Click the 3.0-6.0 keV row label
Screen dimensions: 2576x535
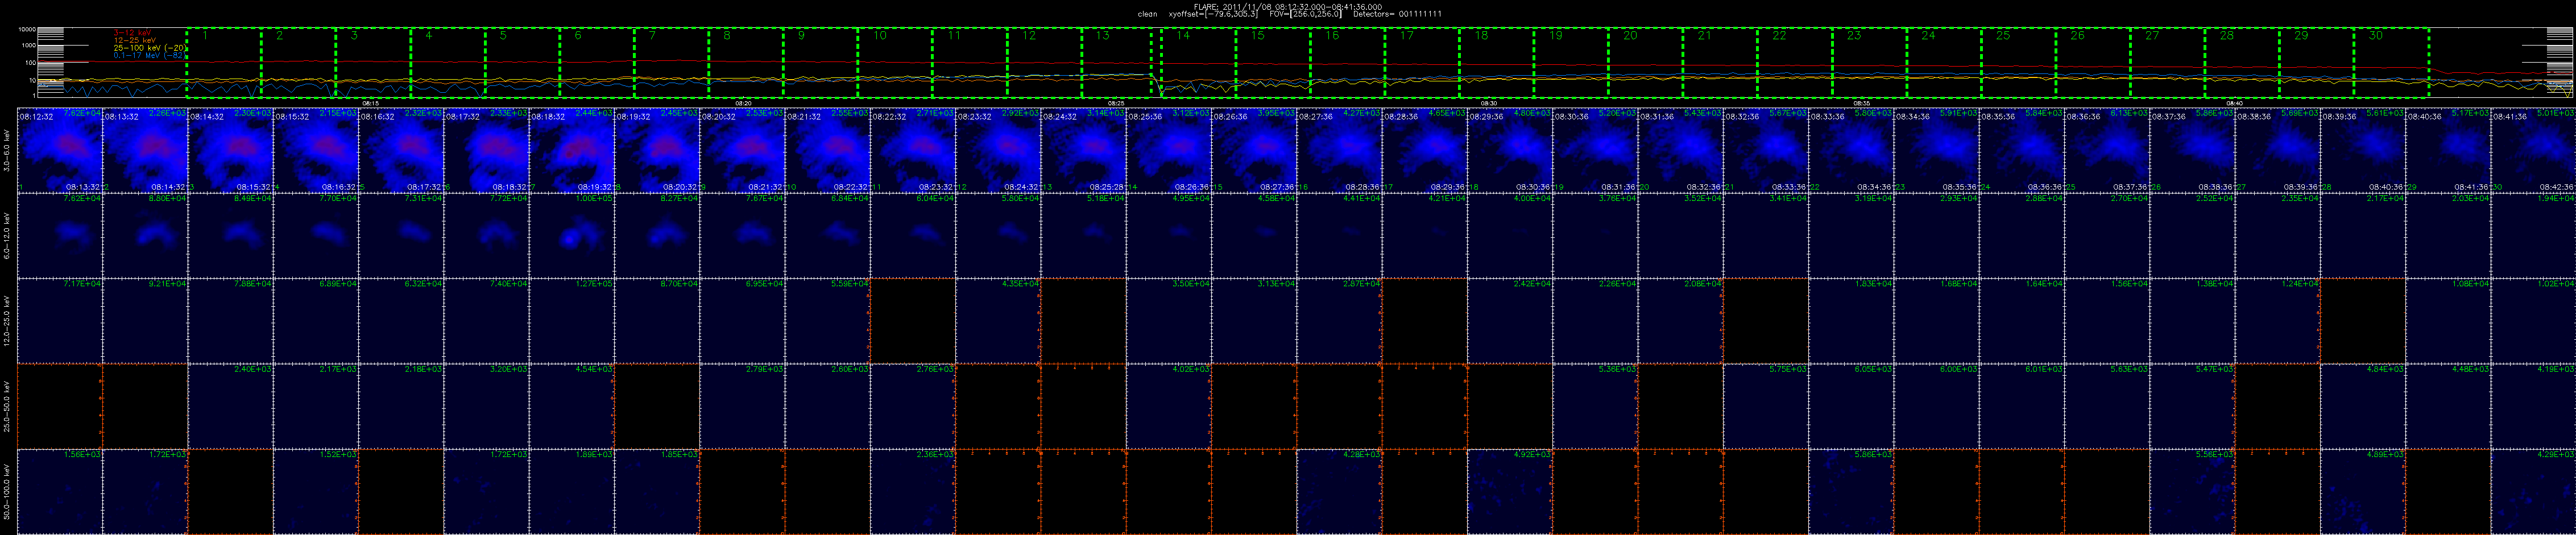click(x=8, y=152)
